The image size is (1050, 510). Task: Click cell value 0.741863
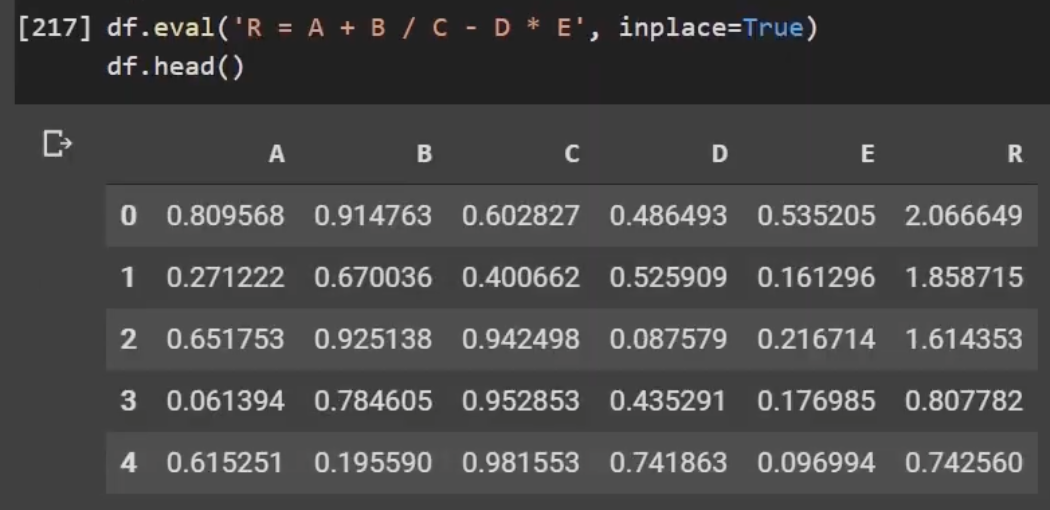coord(668,462)
